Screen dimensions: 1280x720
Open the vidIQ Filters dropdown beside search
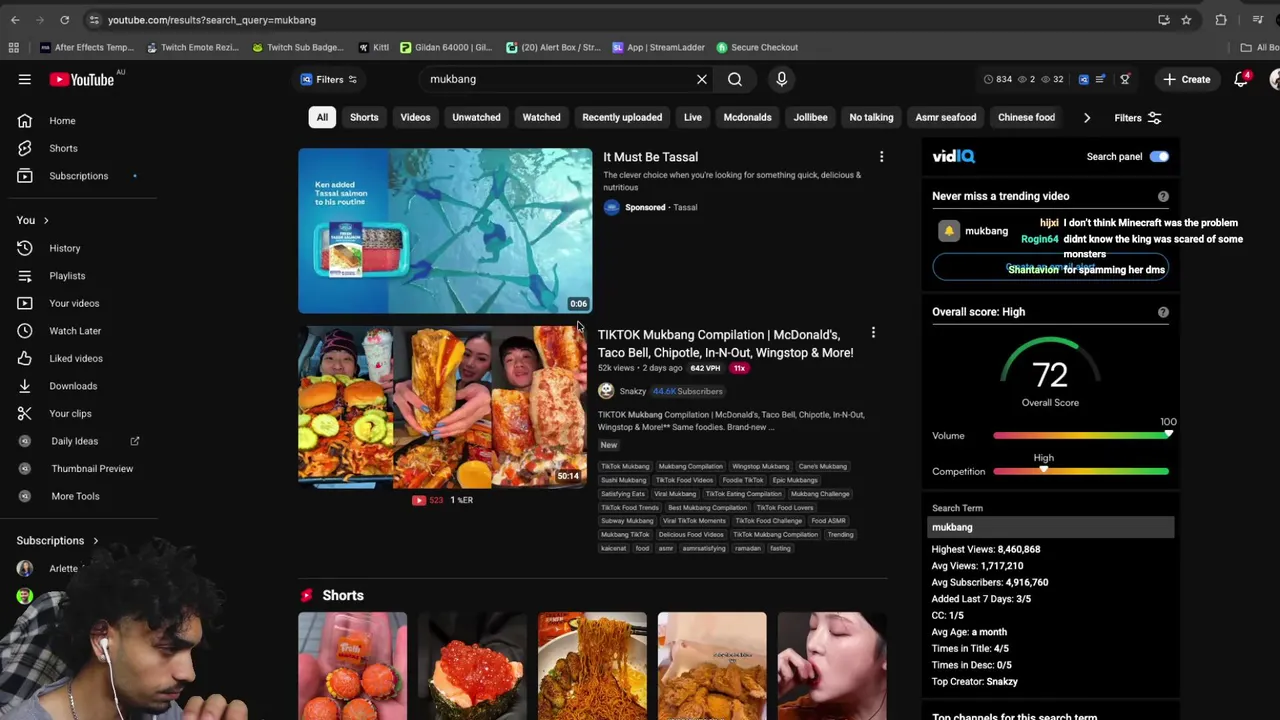click(x=330, y=79)
